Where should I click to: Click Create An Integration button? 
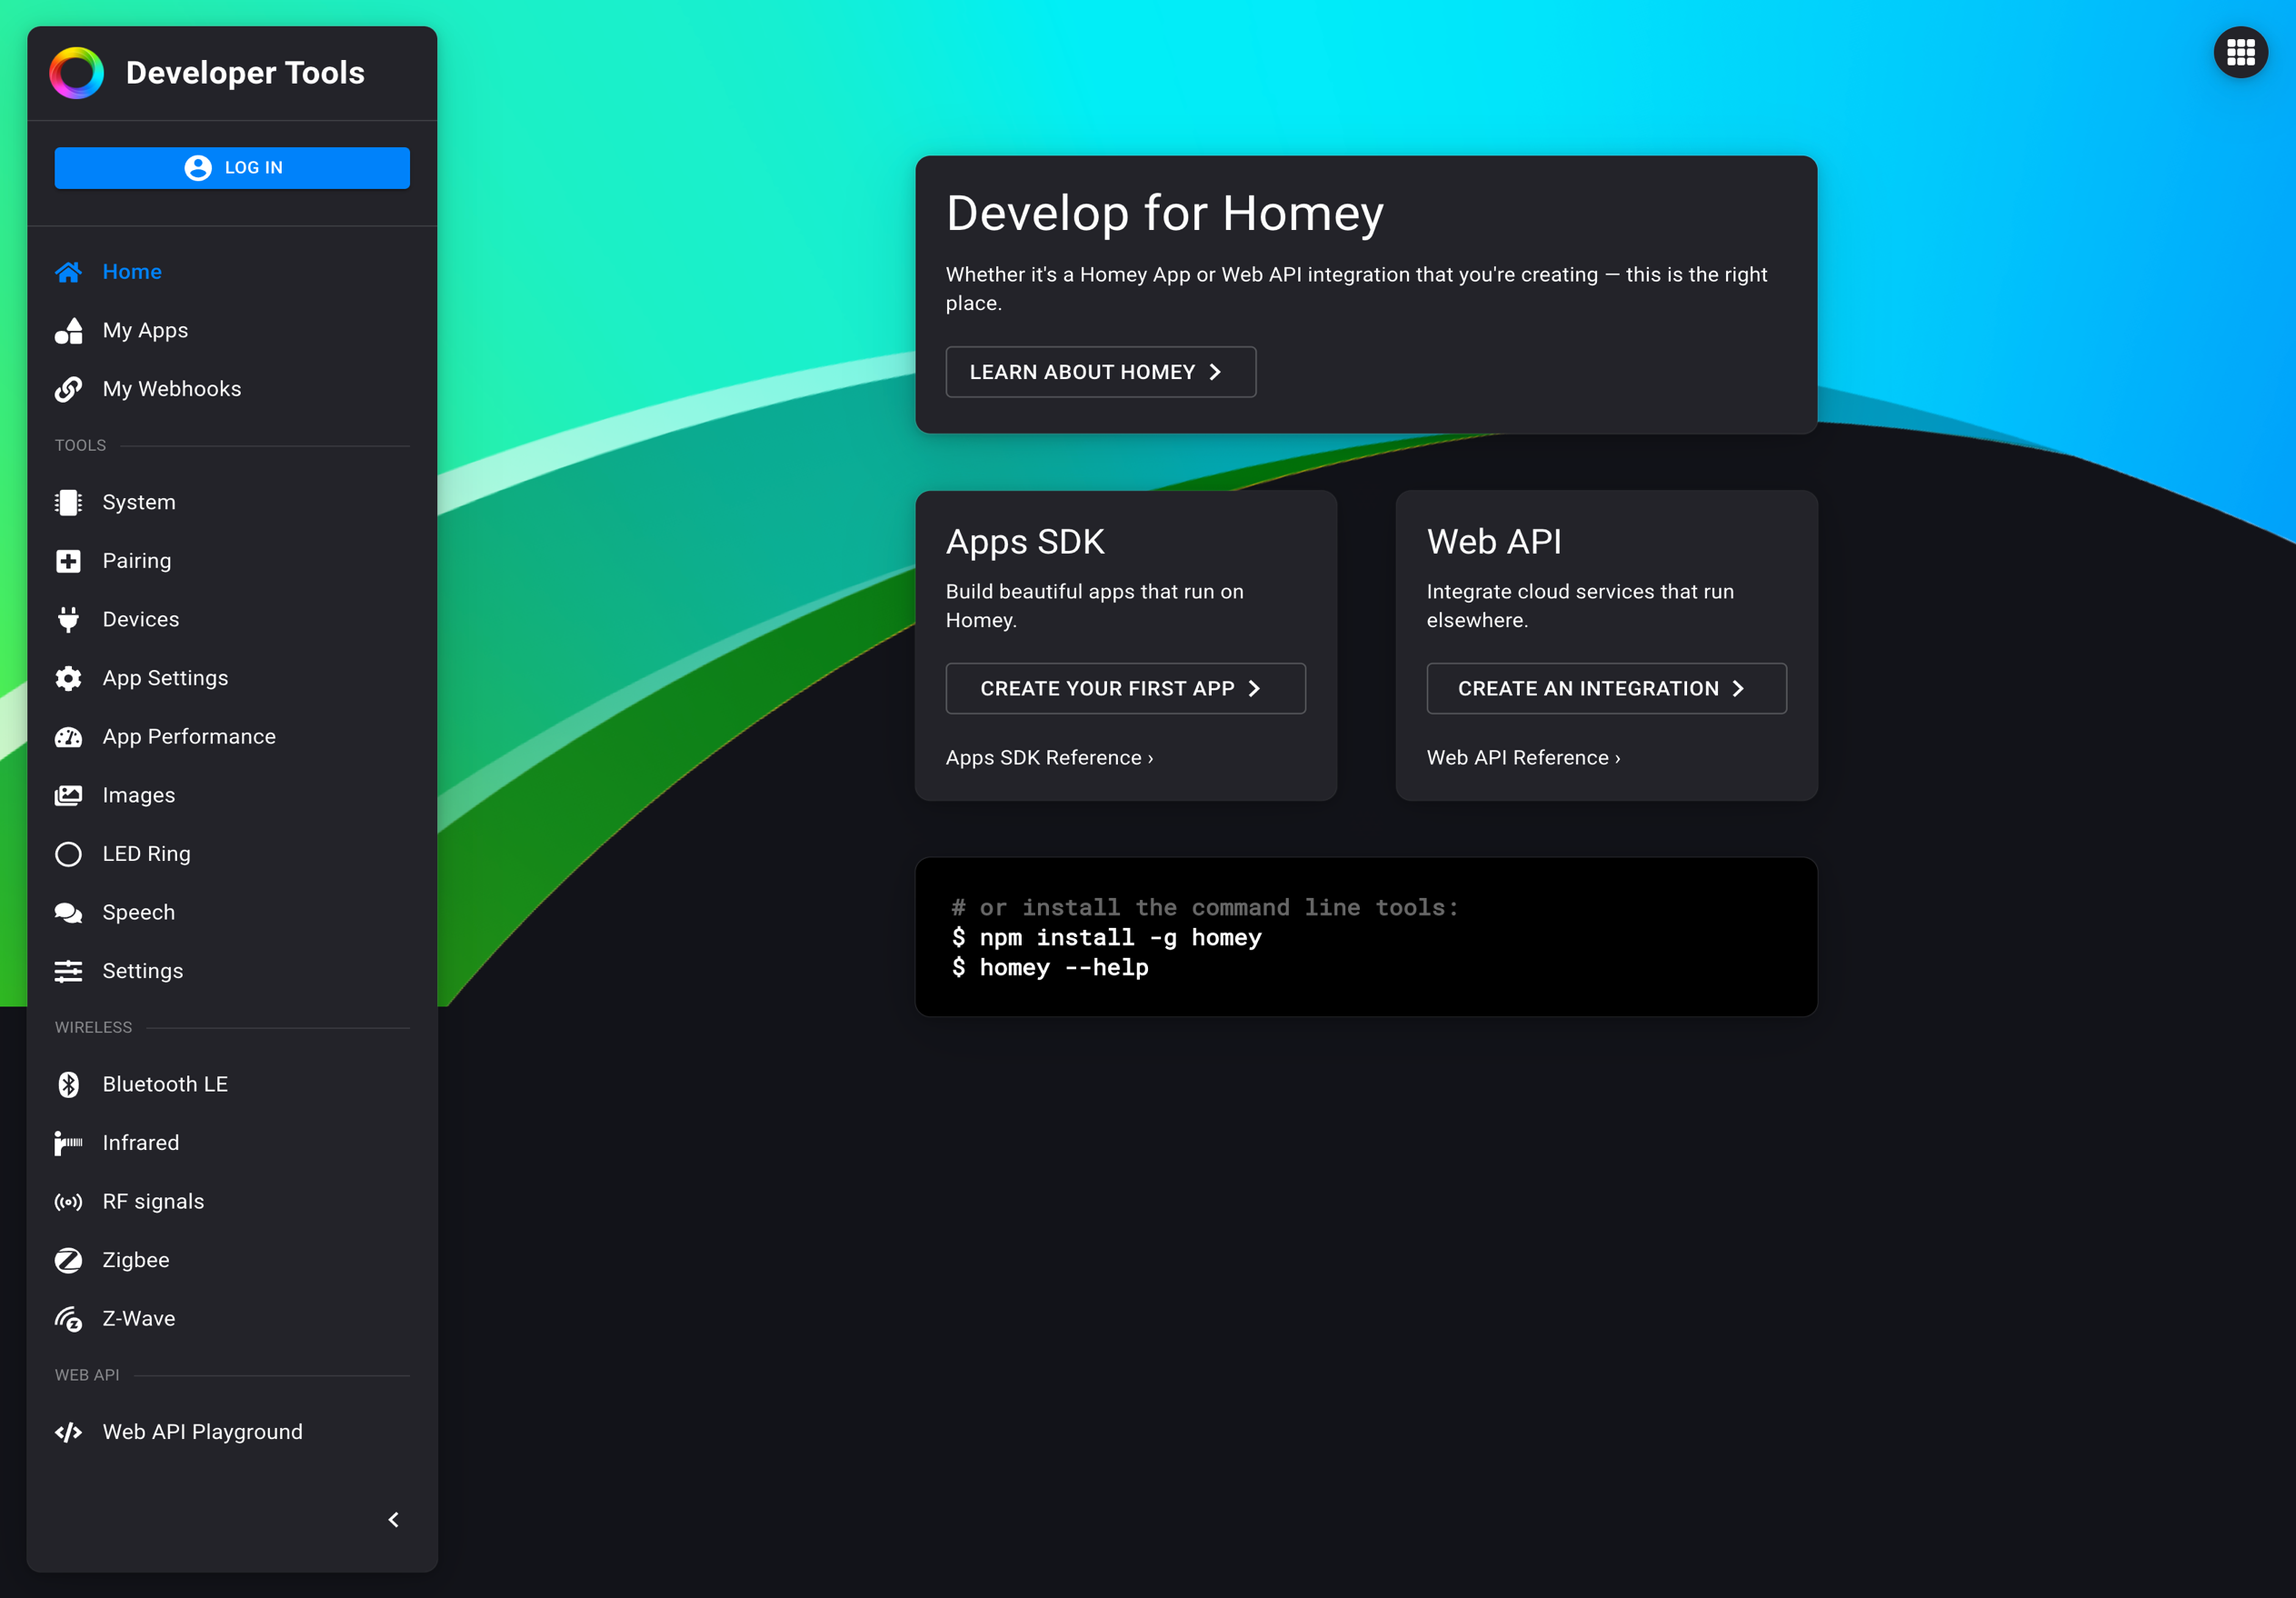tap(1607, 689)
